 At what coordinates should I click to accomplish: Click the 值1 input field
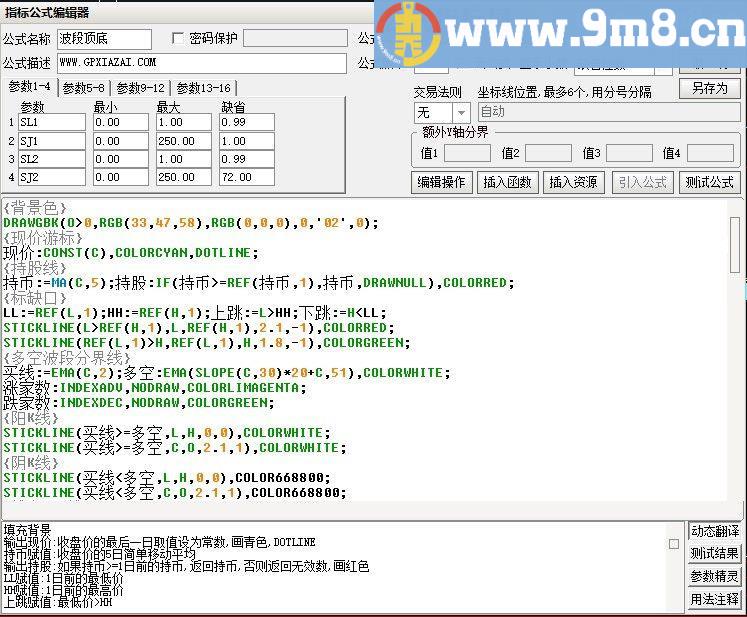[x=467, y=153]
